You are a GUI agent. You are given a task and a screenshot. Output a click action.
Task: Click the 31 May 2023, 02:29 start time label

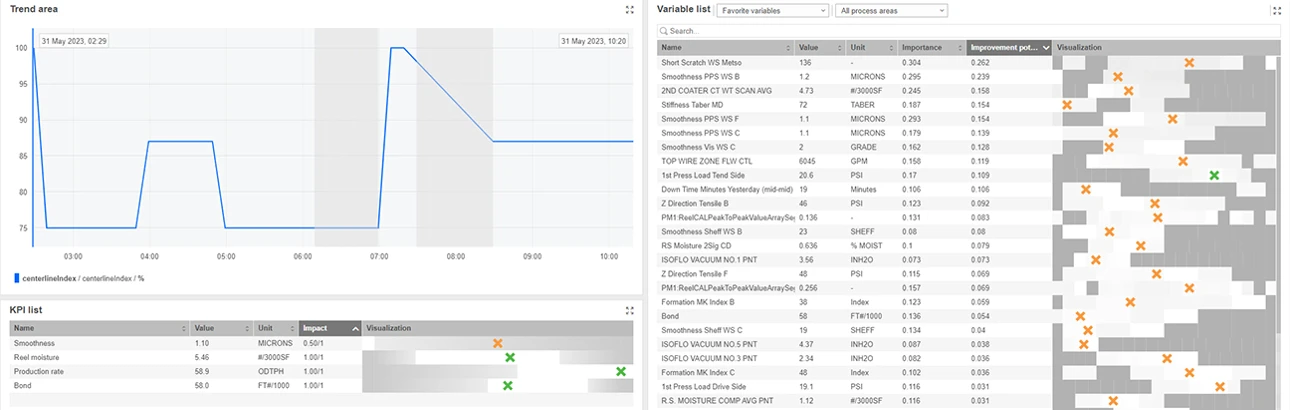75,41
